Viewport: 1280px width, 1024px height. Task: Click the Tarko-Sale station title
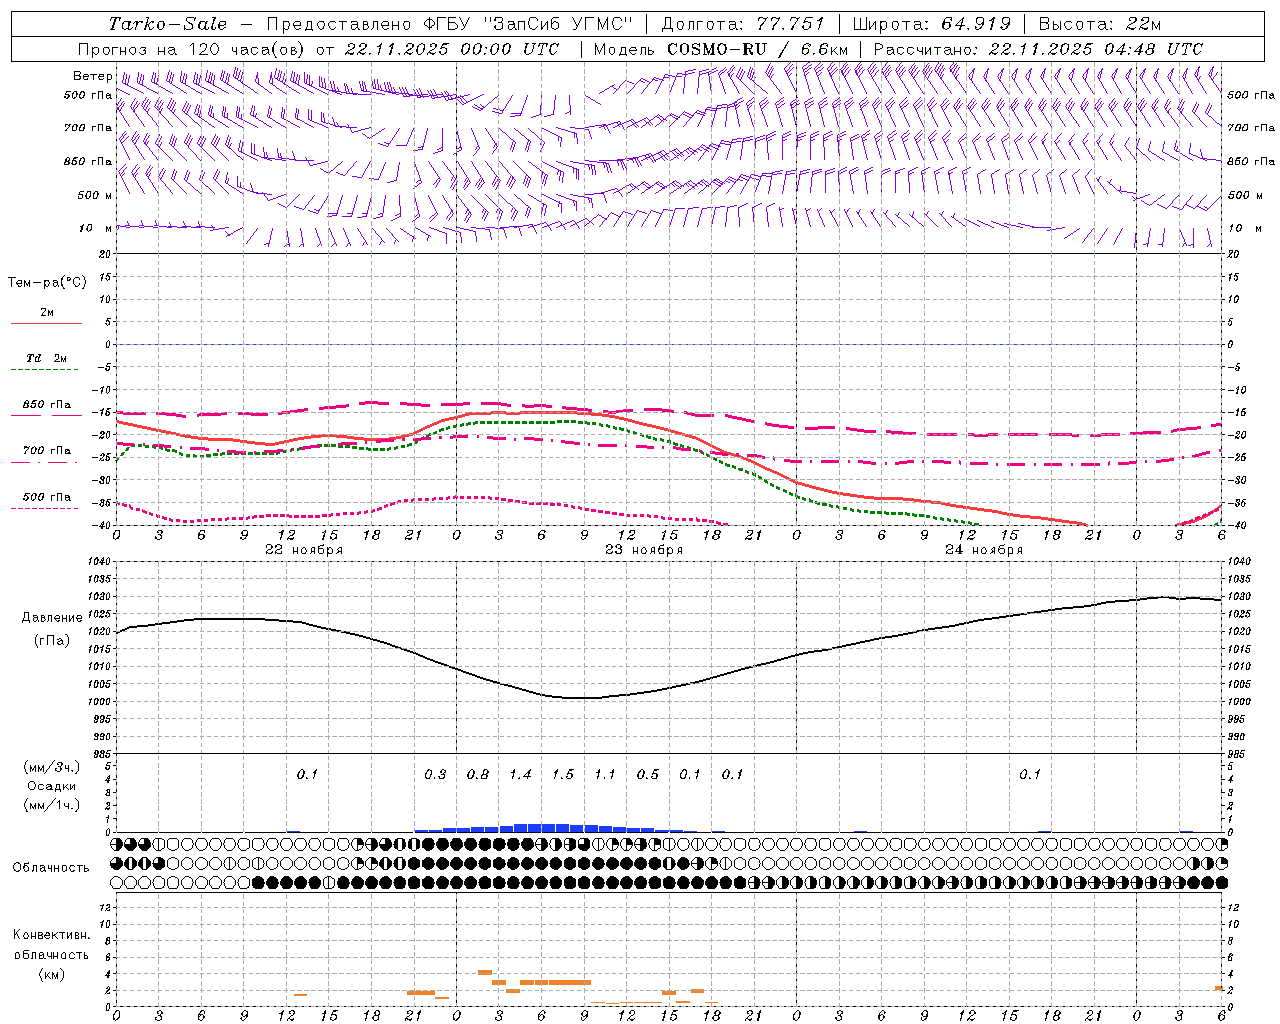[x=167, y=24]
